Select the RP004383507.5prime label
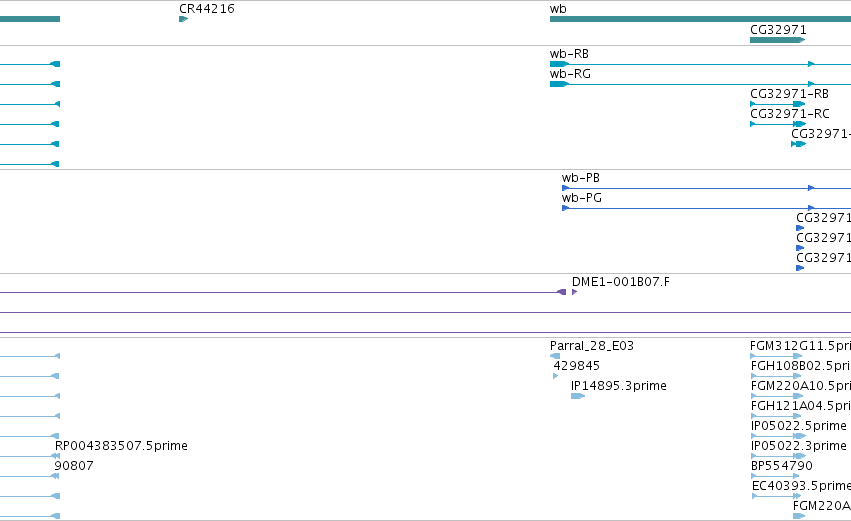This screenshot has width=851, height=521. click(121, 446)
